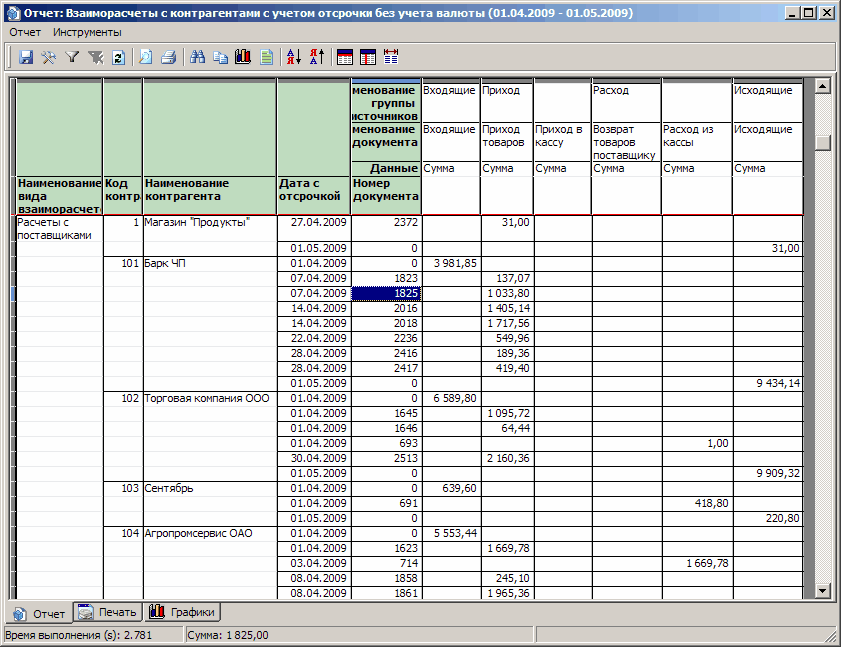Sort descending with the Я-A up arrow icon
This screenshot has width=841, height=647.
(316, 57)
